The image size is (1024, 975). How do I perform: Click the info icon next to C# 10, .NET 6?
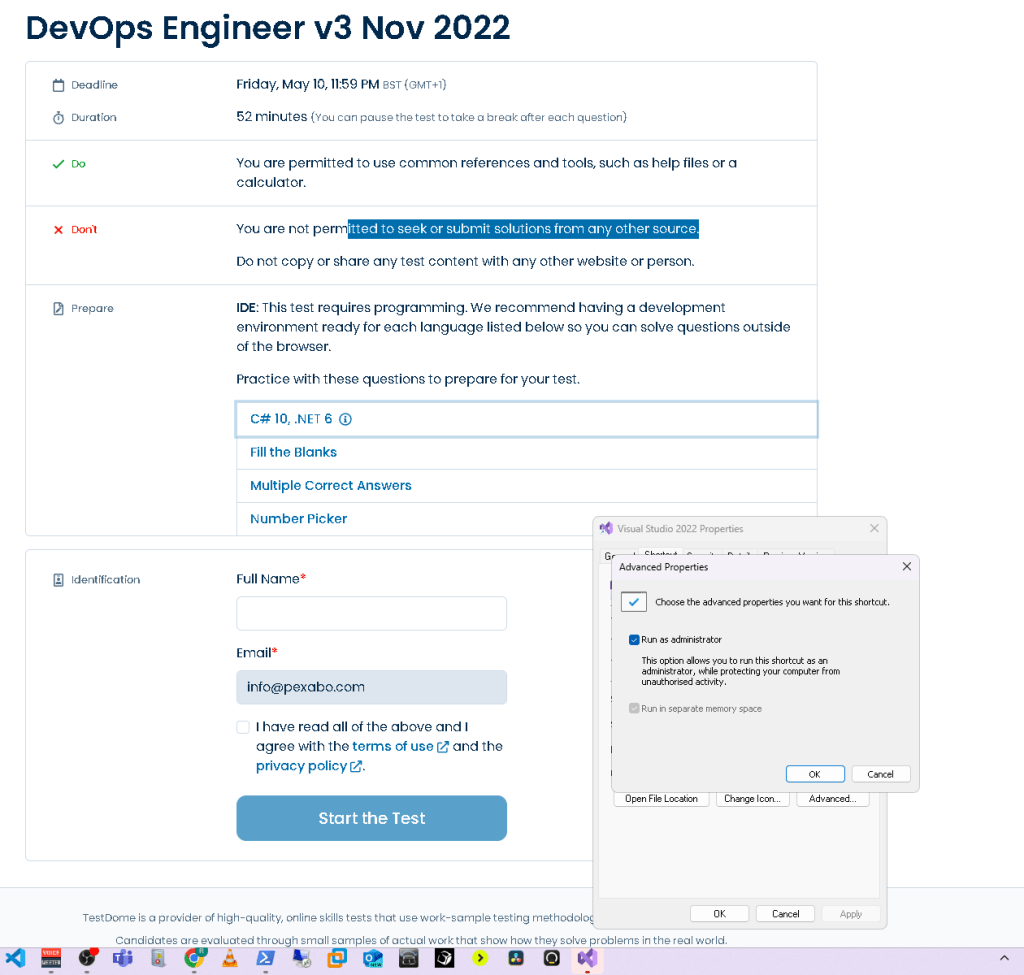point(345,419)
